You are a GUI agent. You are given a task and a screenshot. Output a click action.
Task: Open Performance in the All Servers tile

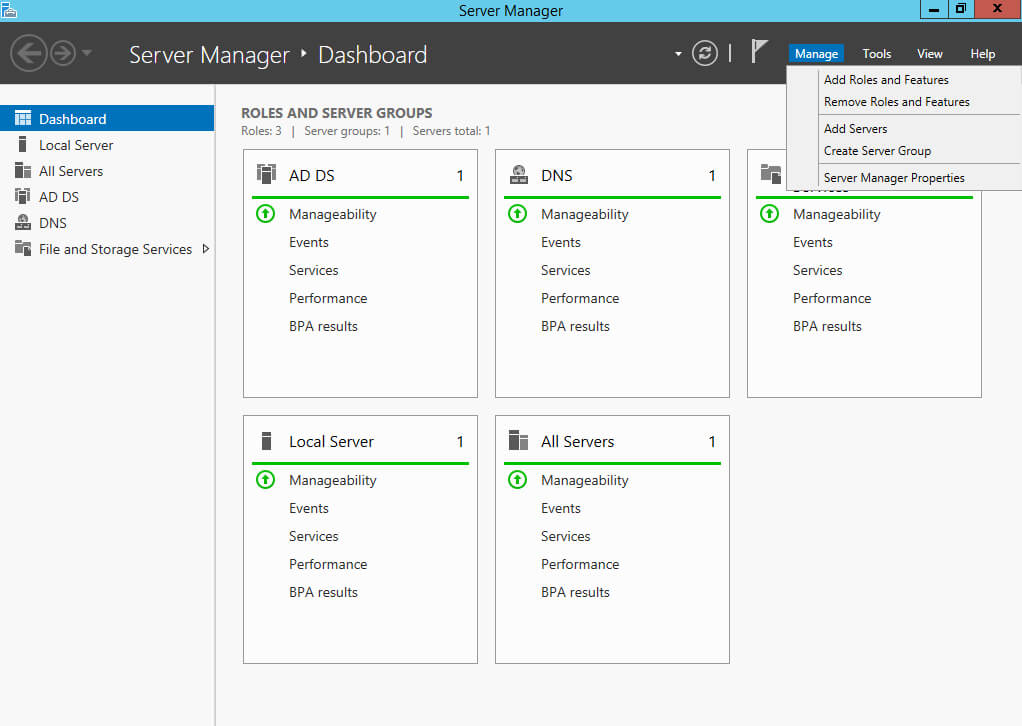pyautogui.click(x=580, y=564)
